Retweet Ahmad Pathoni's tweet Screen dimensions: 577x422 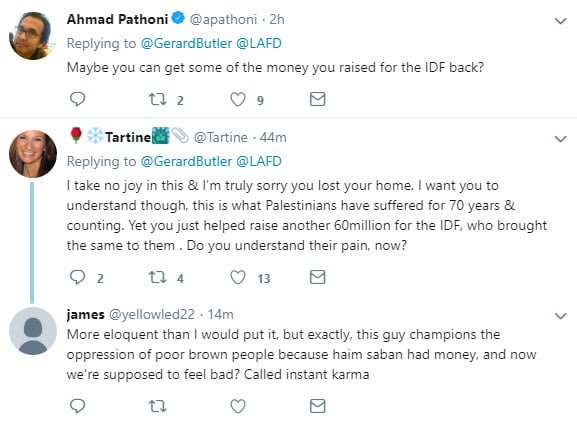click(x=157, y=99)
